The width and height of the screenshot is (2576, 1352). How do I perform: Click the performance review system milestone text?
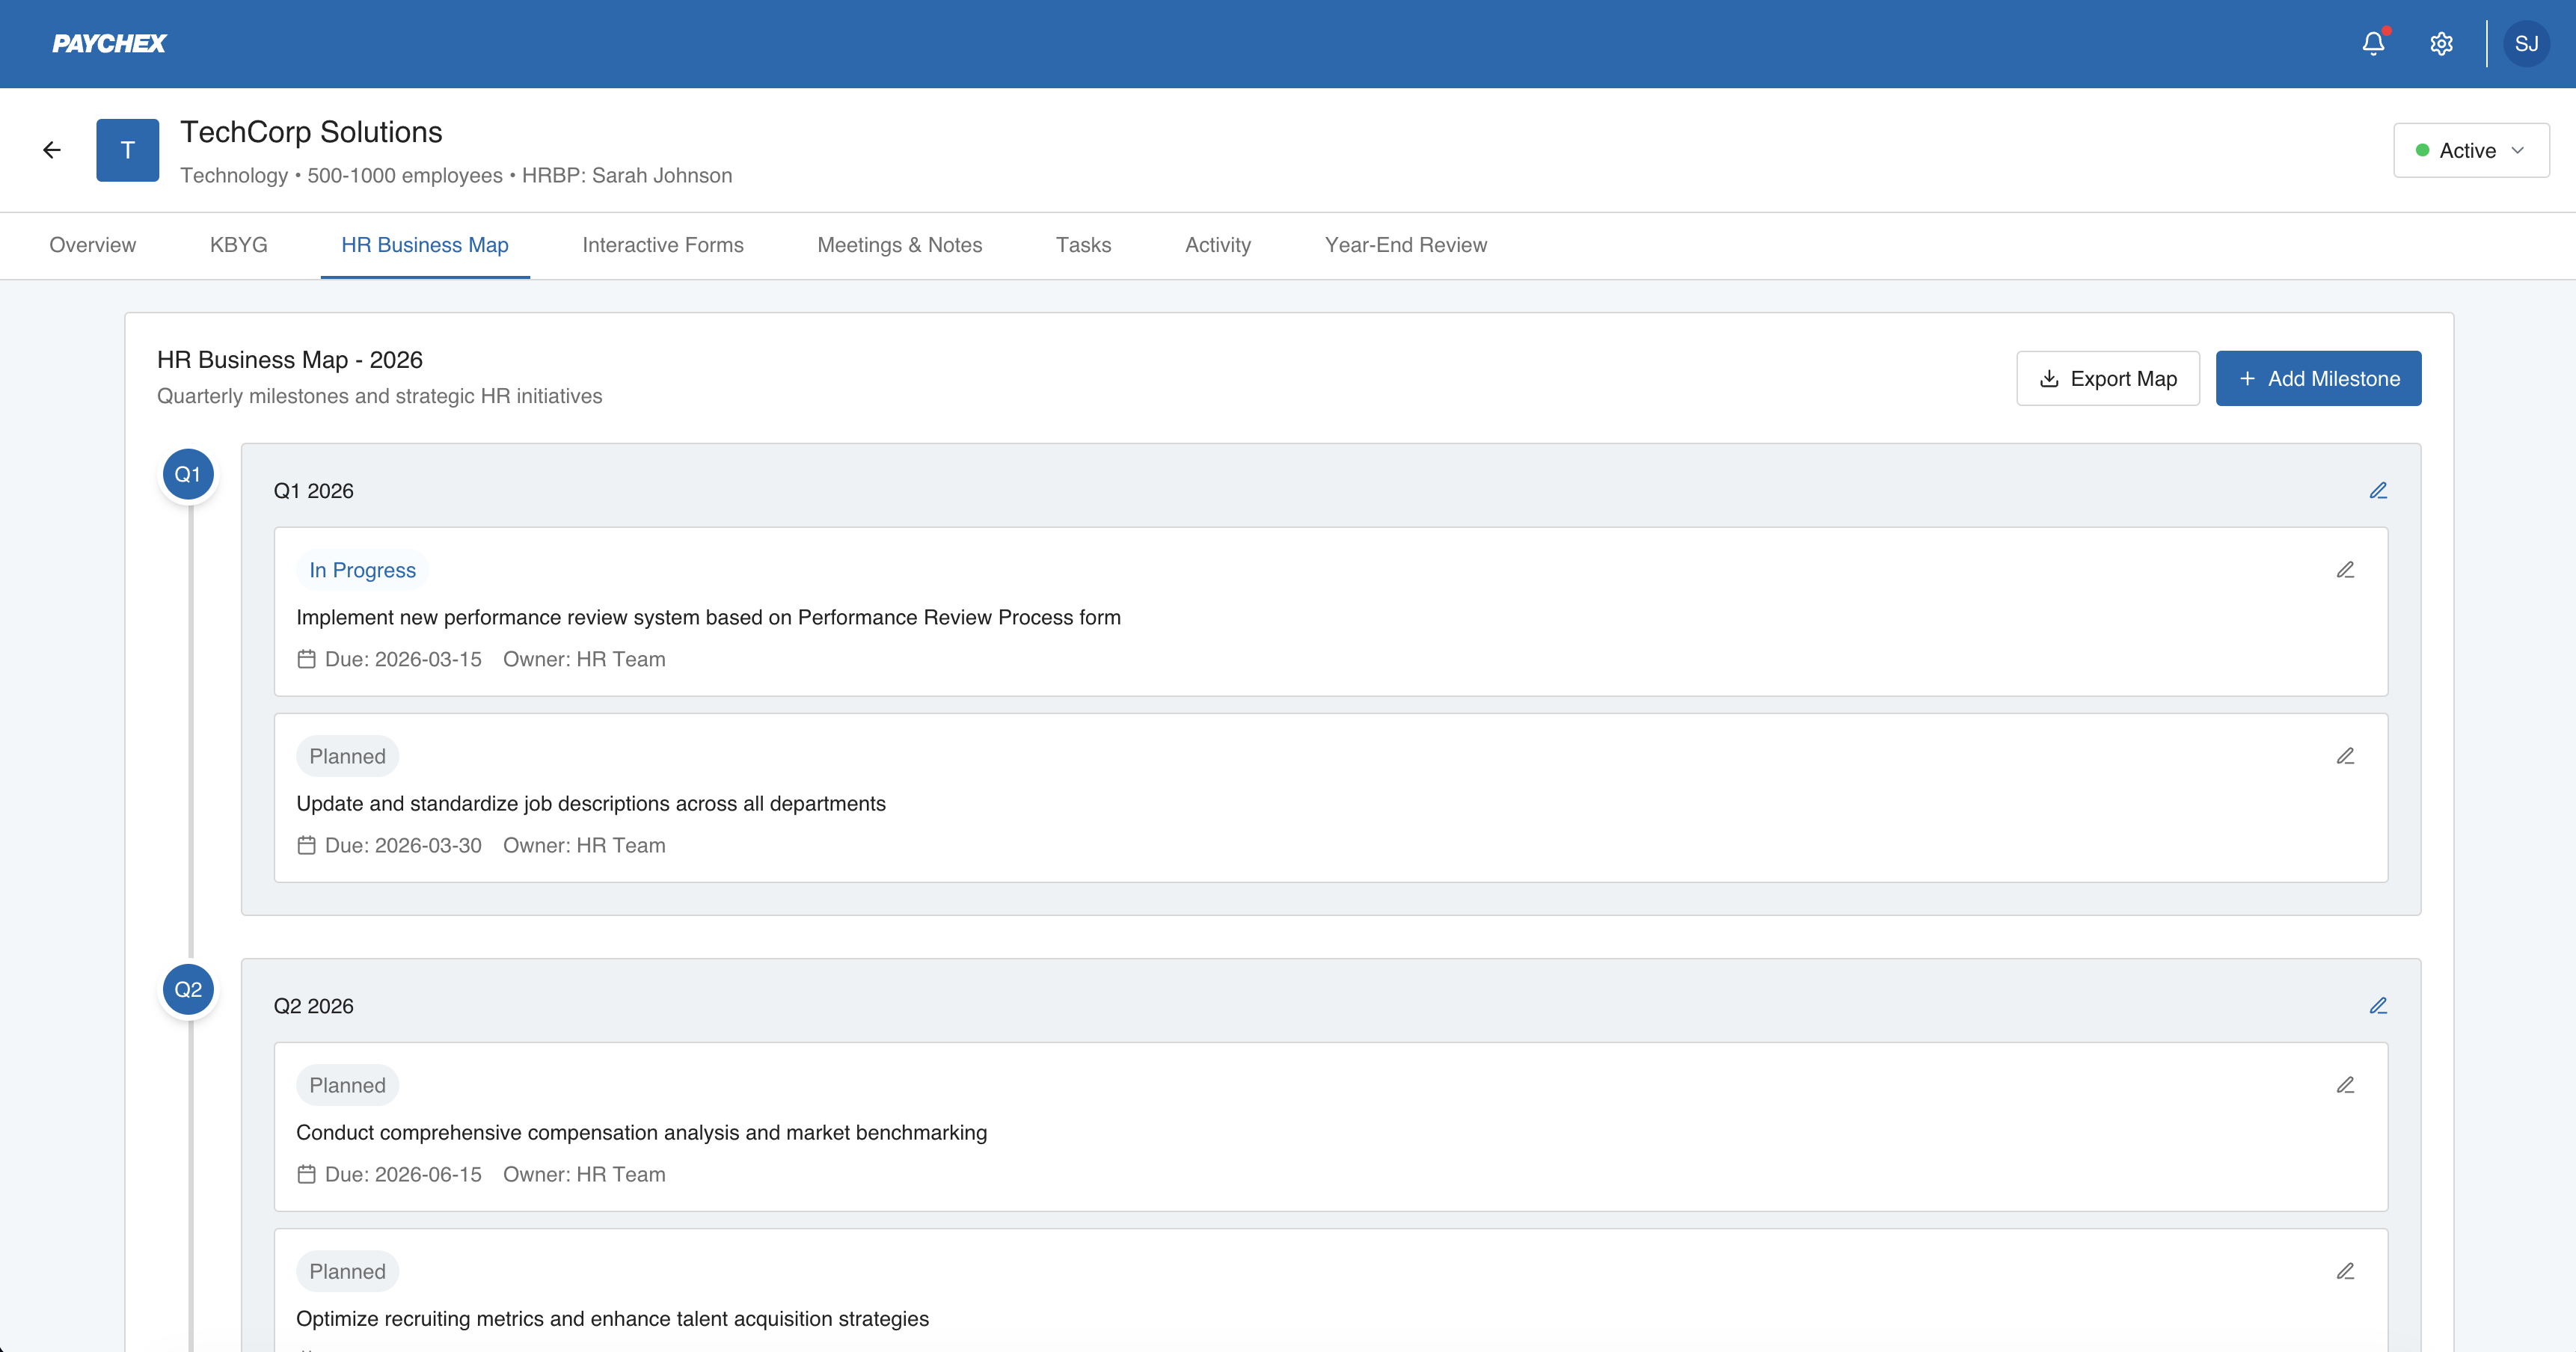tap(708, 617)
